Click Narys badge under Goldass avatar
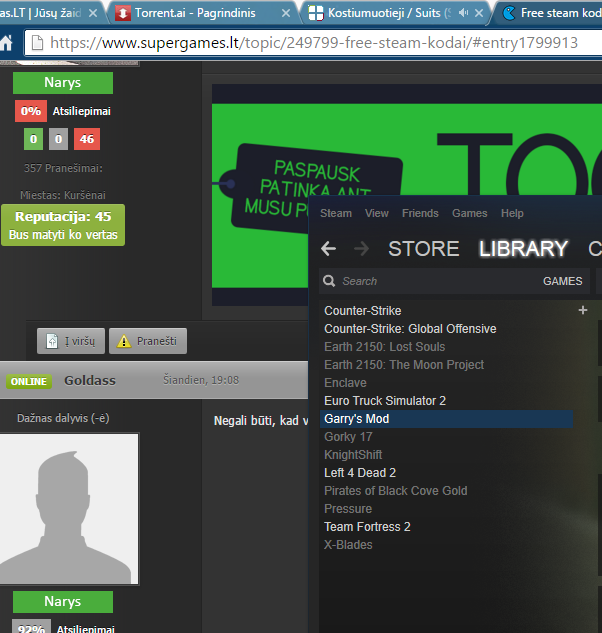602x633 pixels. click(x=63, y=602)
